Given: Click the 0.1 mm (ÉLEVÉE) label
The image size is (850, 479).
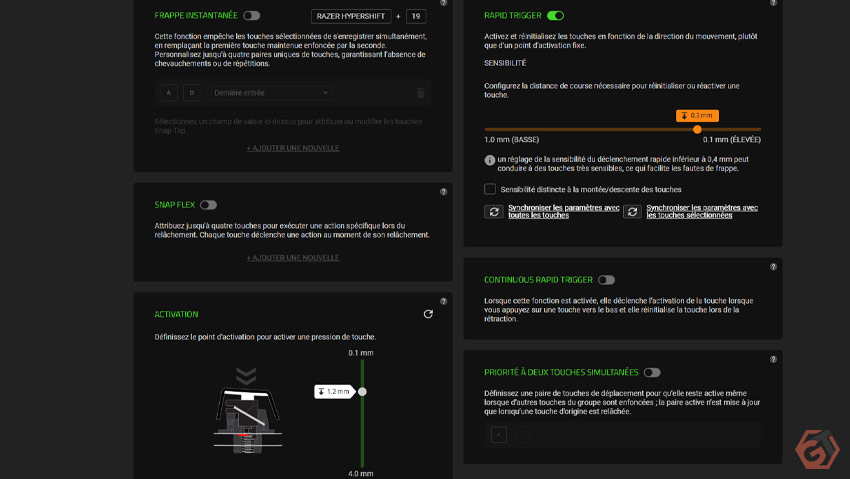Looking at the screenshot, I should 732,140.
